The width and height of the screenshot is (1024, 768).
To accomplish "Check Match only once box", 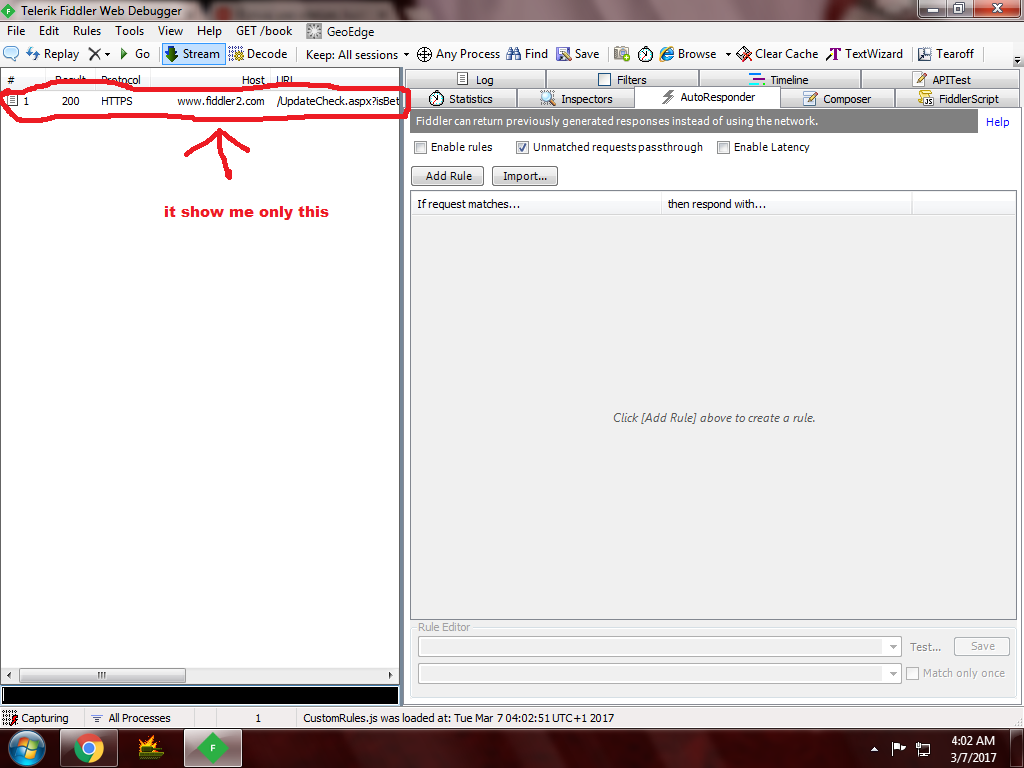I will [913, 673].
